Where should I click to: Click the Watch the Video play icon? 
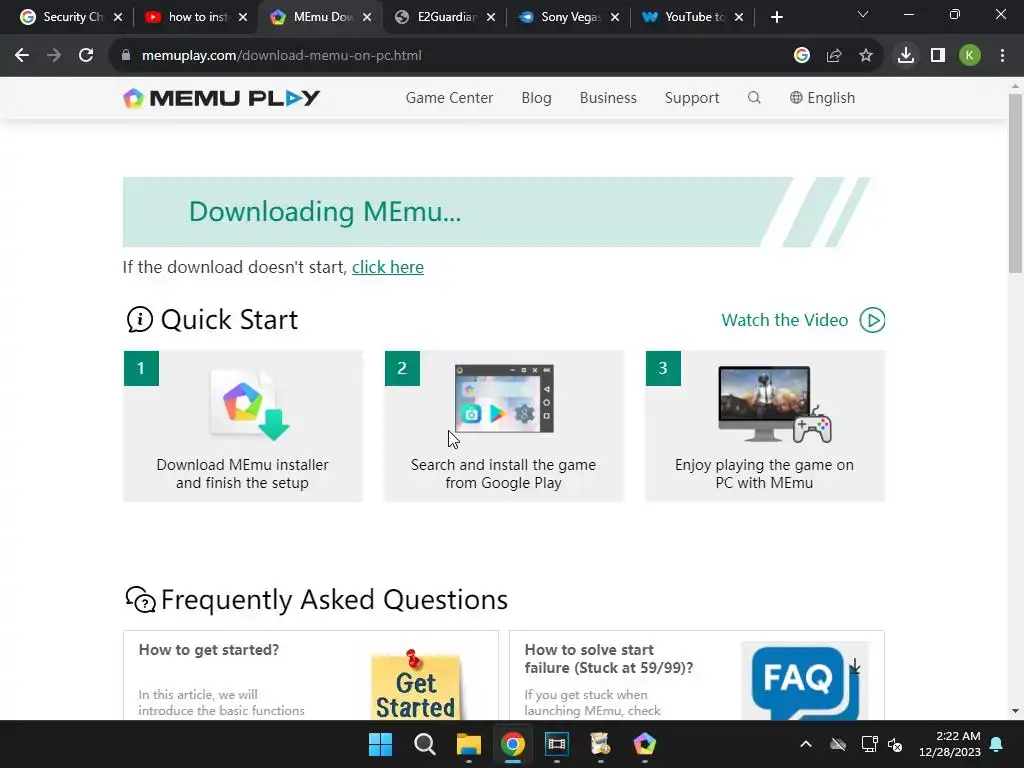pos(872,320)
